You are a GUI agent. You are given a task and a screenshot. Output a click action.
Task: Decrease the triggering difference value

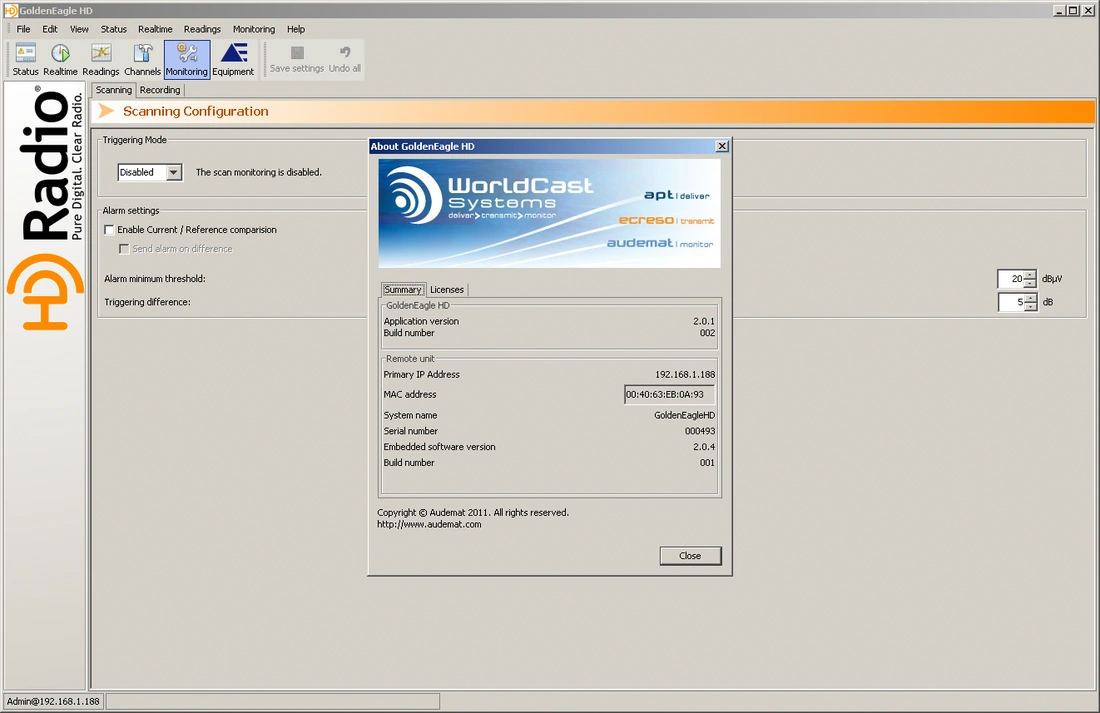(1030, 307)
